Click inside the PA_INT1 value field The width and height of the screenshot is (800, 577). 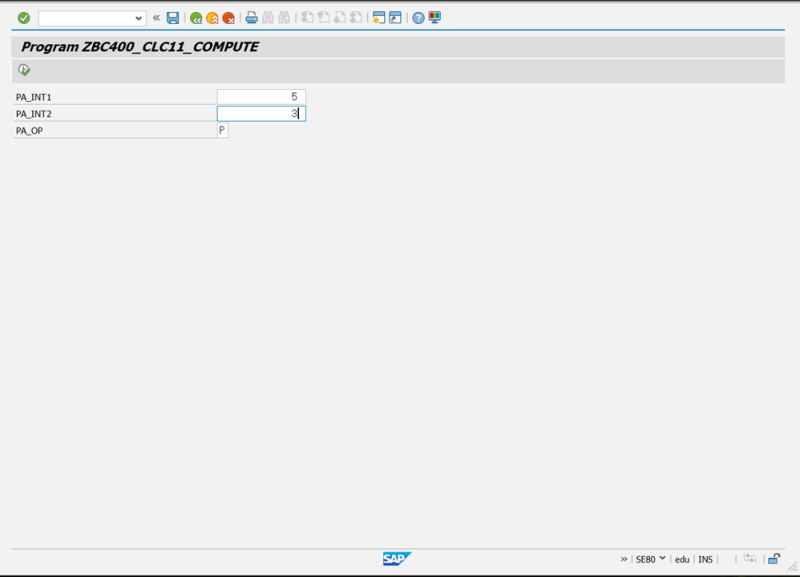point(260,96)
